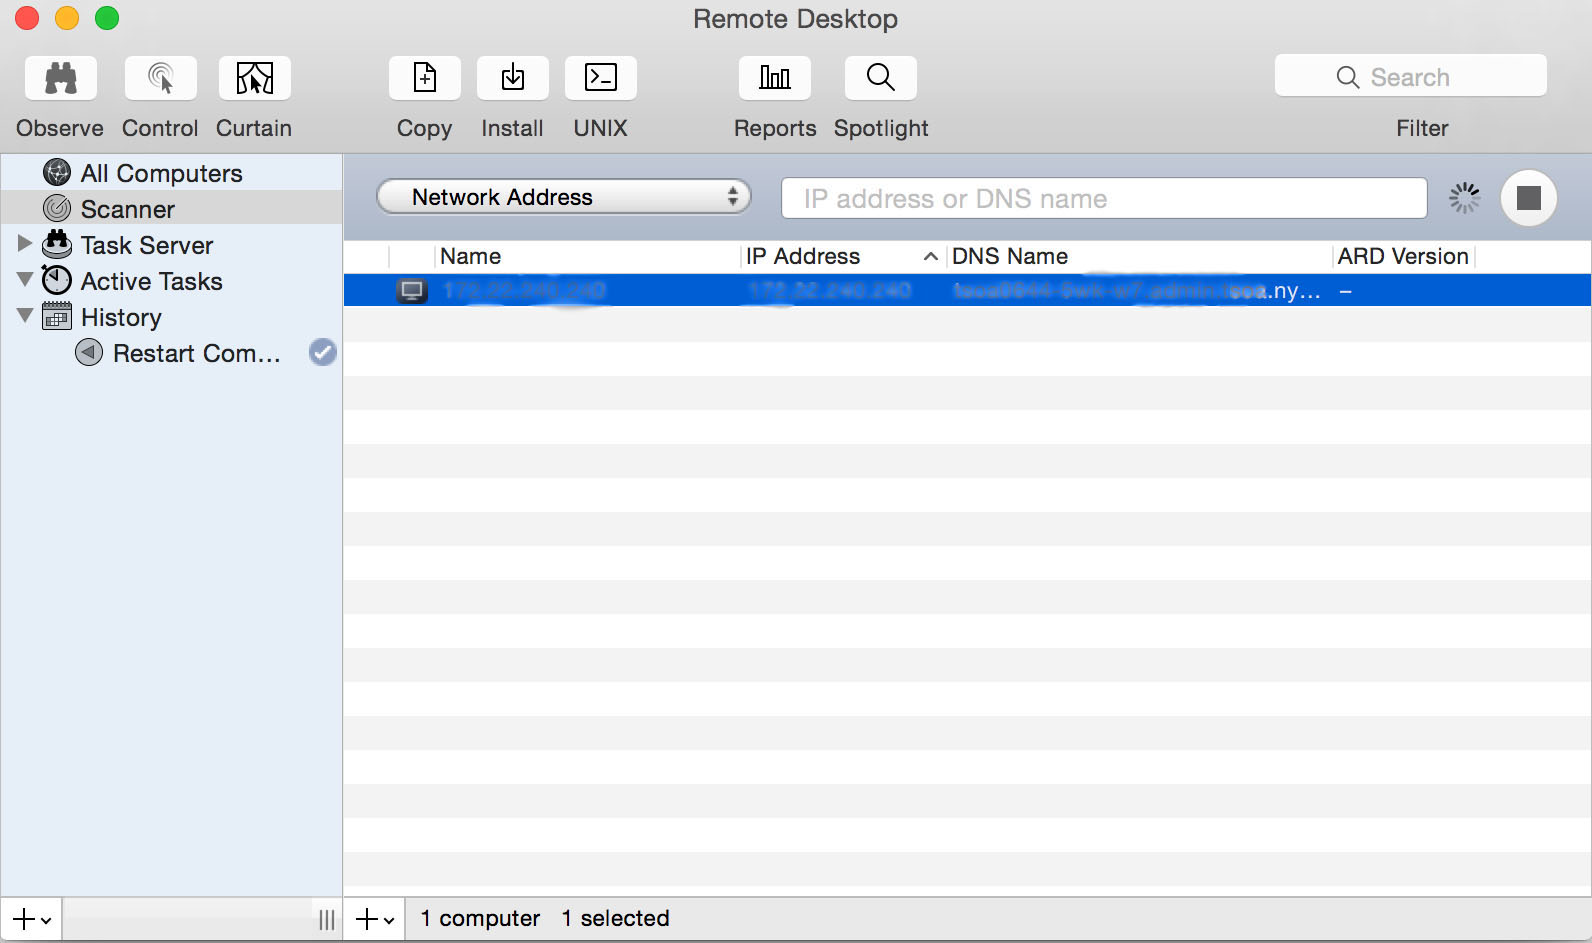Open the add menu below the sidebar
Screen dimensions: 1592x943
(31, 919)
